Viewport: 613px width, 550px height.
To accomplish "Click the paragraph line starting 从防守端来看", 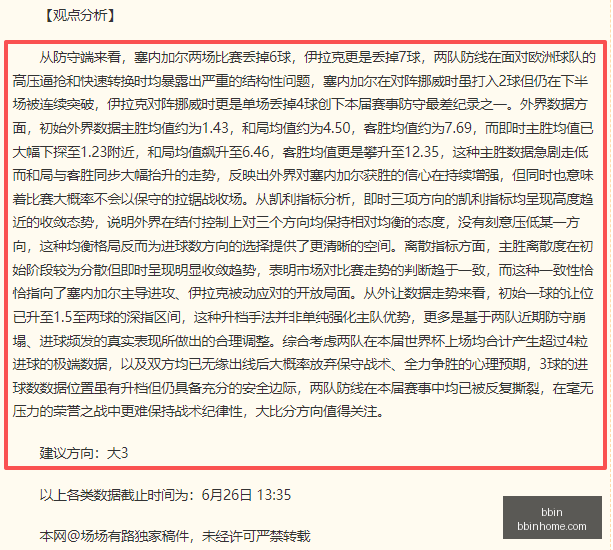I will 317,57.
